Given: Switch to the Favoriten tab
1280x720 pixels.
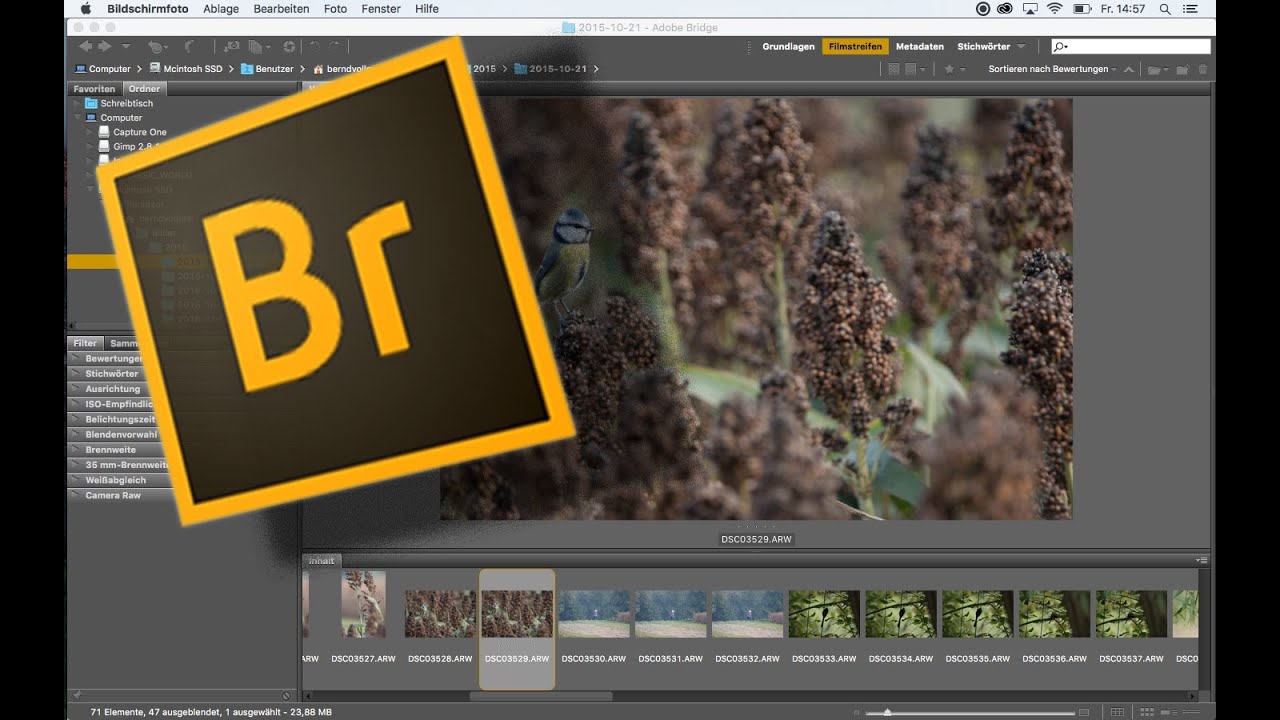Looking at the screenshot, I should (94, 89).
